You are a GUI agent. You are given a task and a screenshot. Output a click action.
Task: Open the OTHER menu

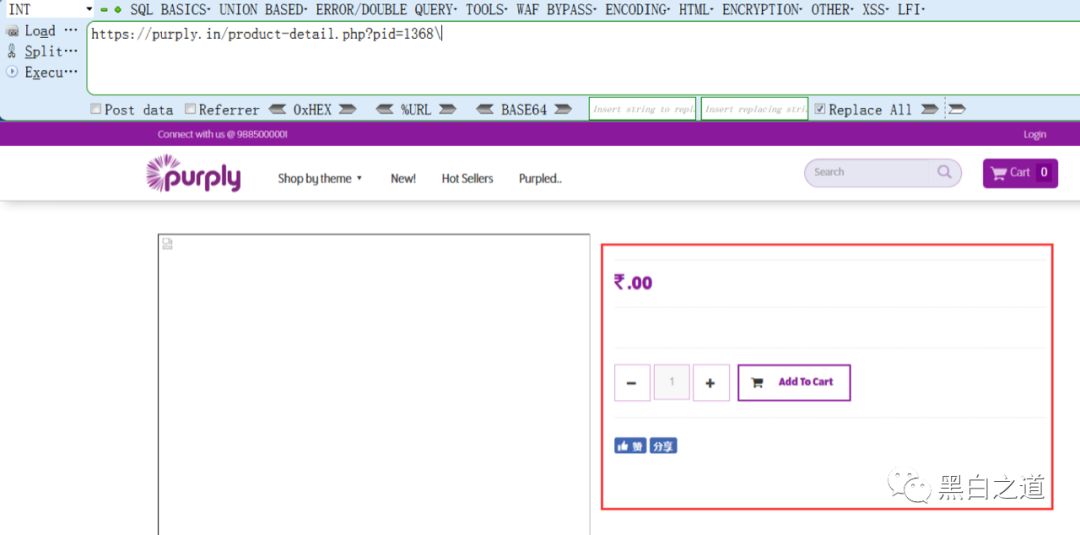click(833, 10)
